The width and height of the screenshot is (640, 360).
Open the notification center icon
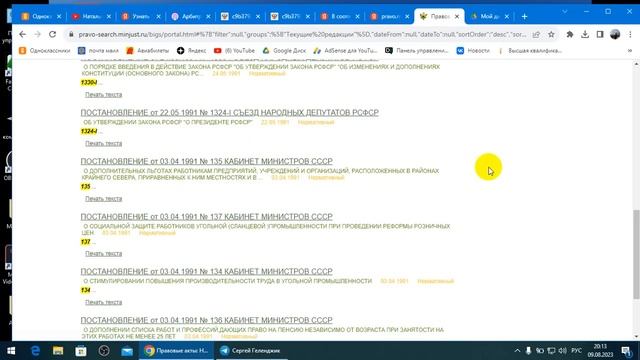627,351
